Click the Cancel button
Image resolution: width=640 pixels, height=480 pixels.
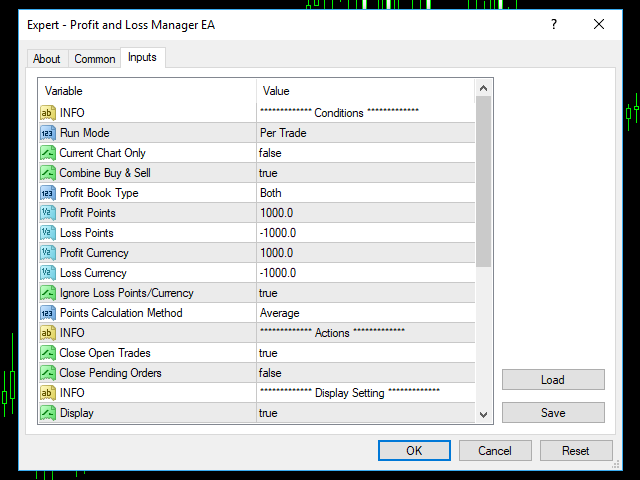pyautogui.click(x=495, y=451)
